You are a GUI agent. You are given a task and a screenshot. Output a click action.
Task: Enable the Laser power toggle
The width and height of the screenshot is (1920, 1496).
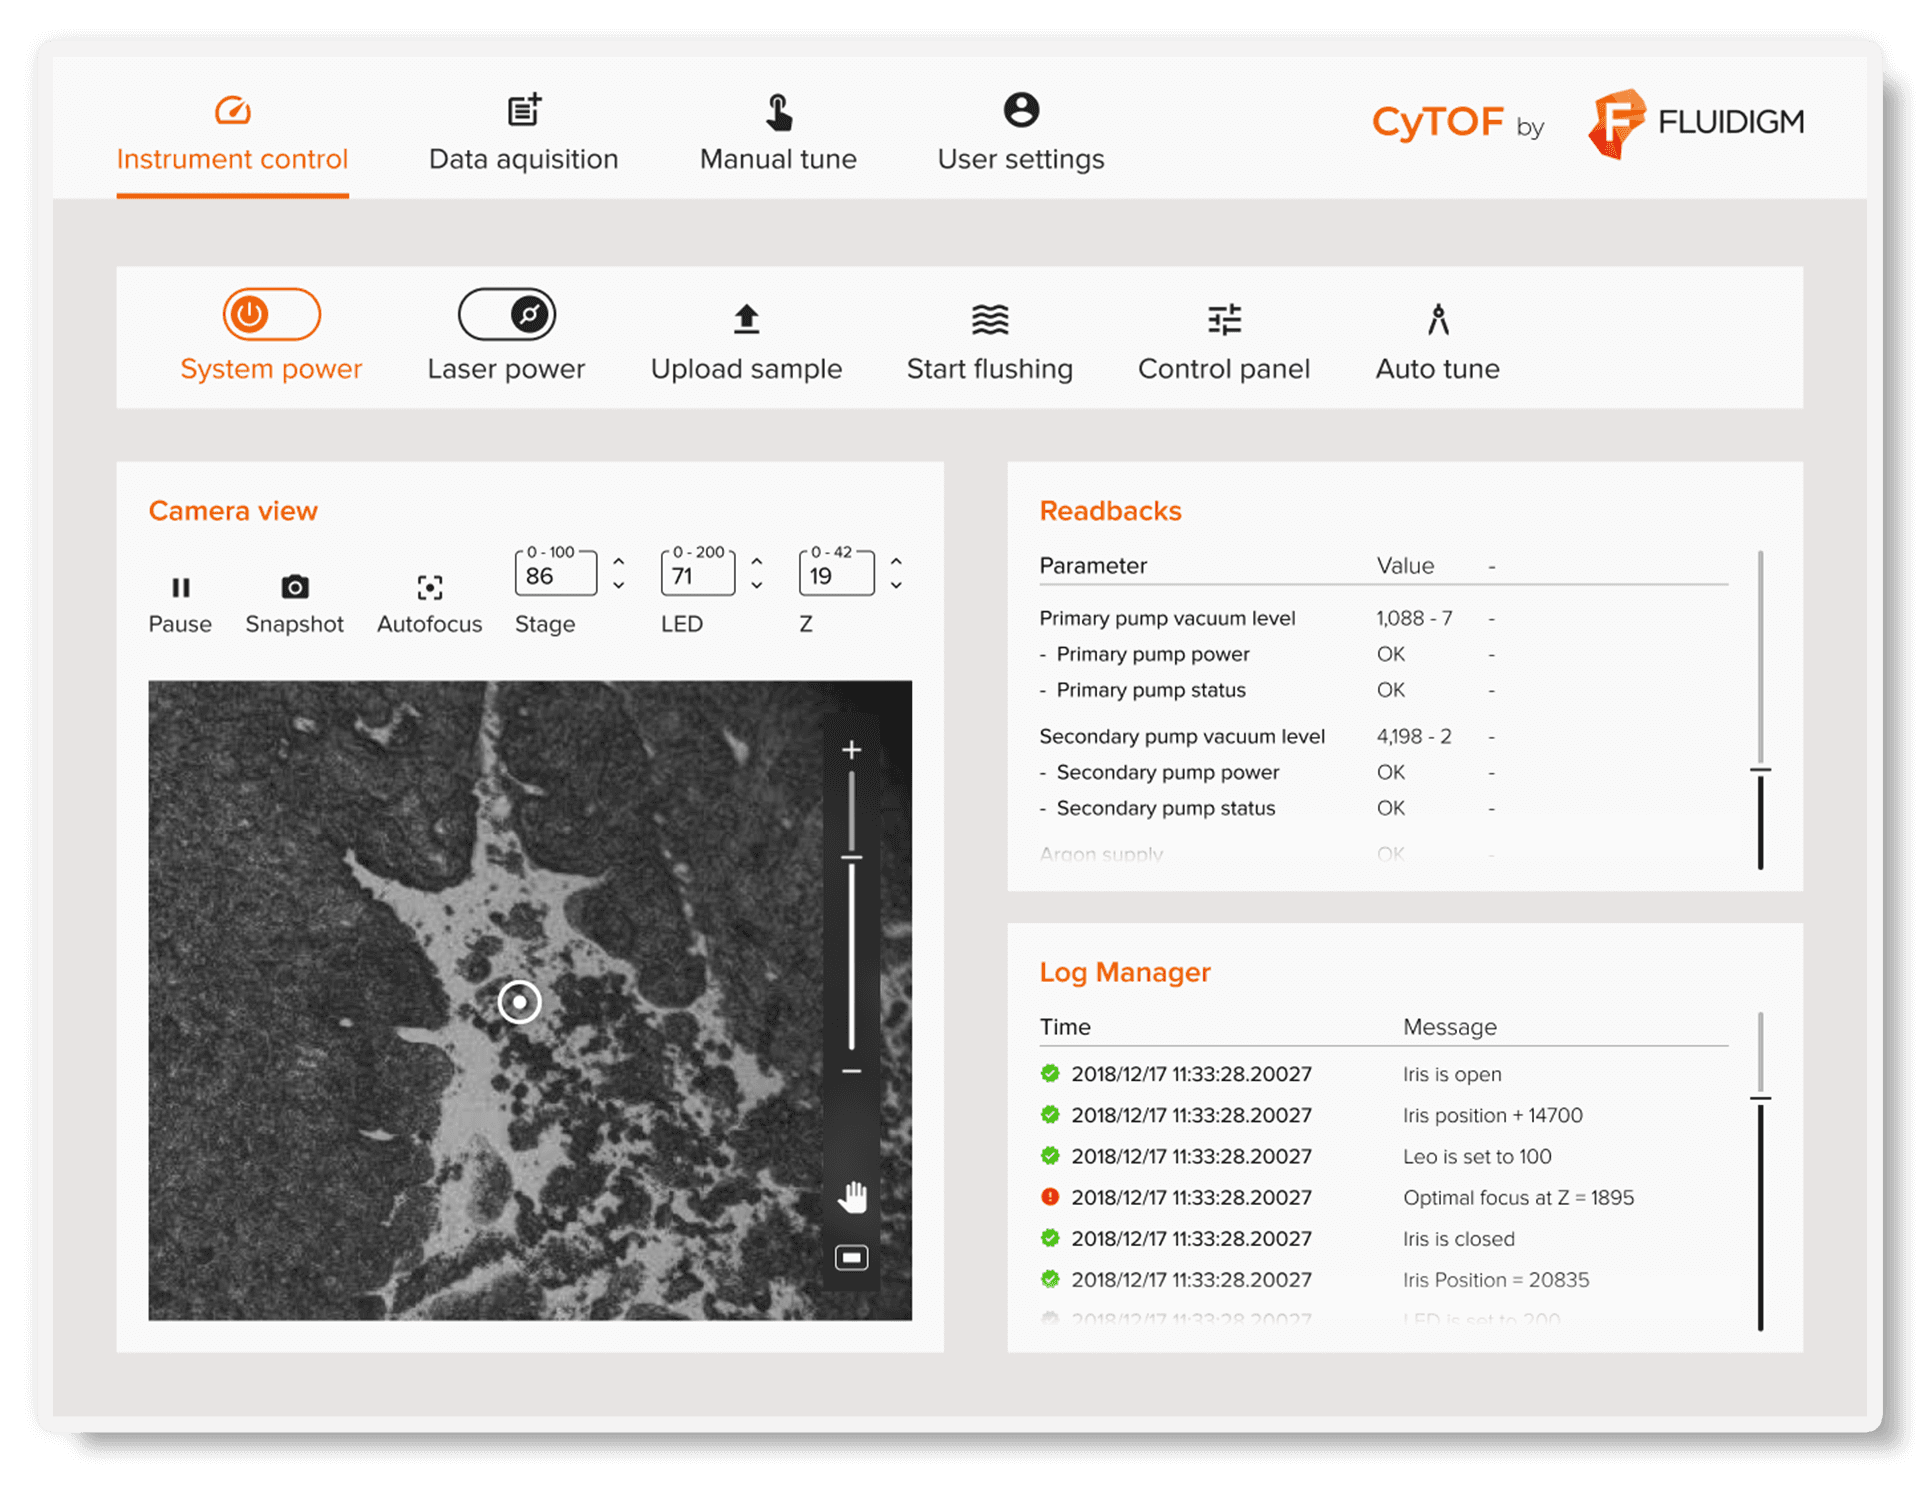click(506, 315)
